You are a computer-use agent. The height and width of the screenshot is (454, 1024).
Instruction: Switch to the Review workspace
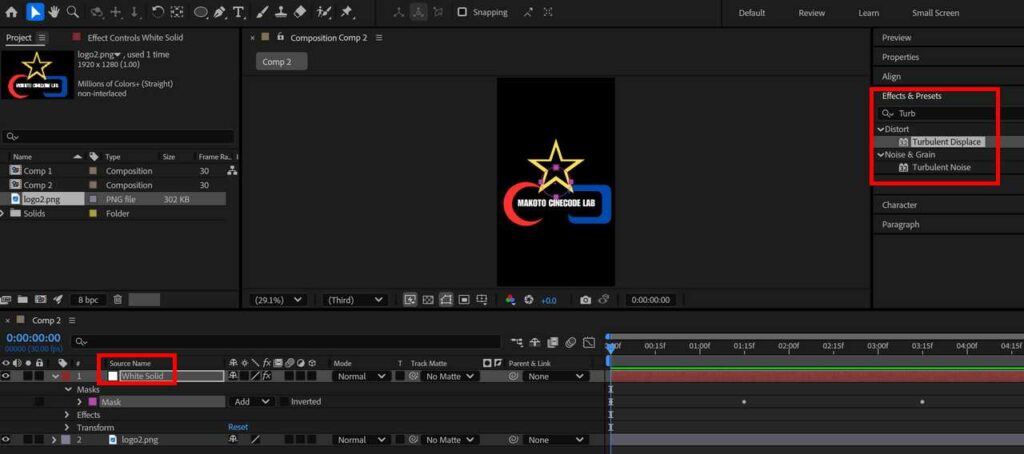pos(811,13)
